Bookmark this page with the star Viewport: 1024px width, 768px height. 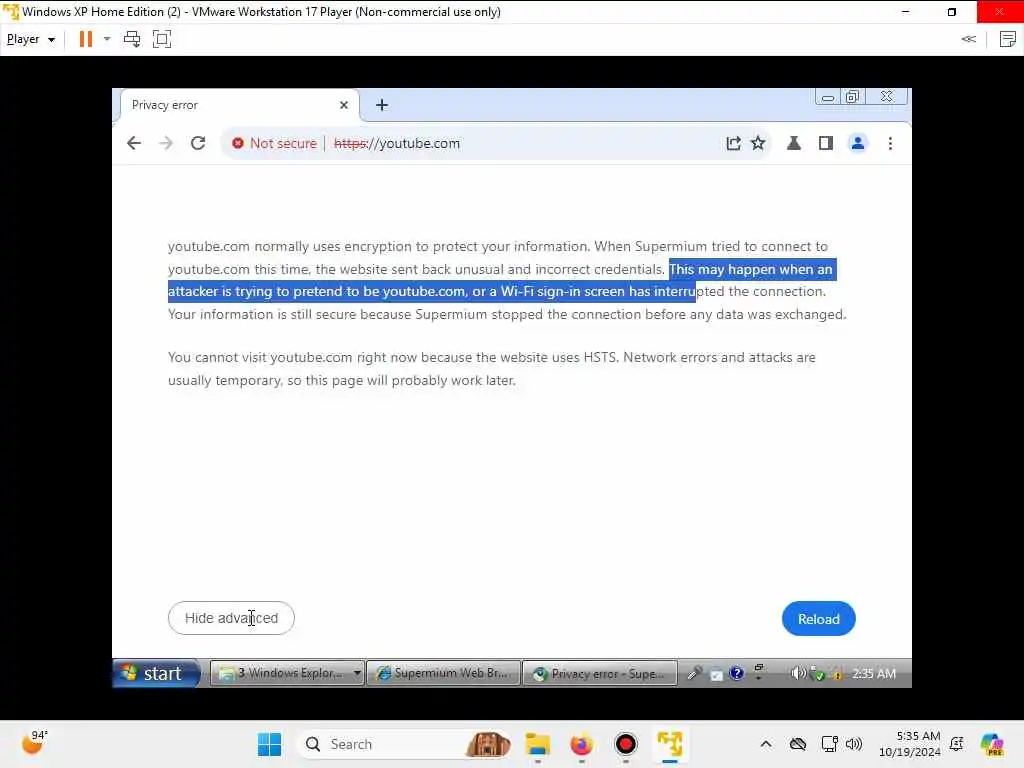[758, 143]
